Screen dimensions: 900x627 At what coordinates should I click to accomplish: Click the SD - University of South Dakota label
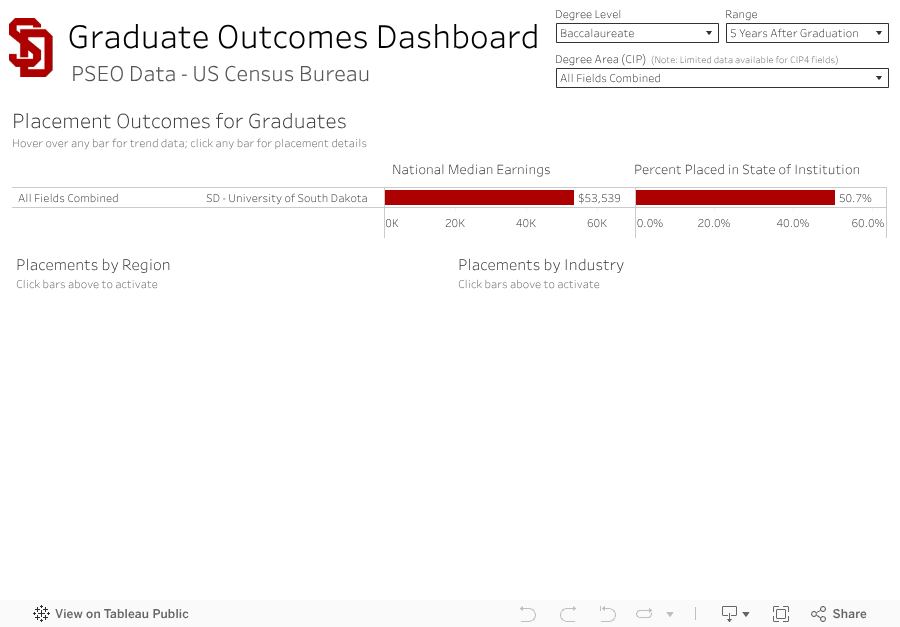coord(286,198)
